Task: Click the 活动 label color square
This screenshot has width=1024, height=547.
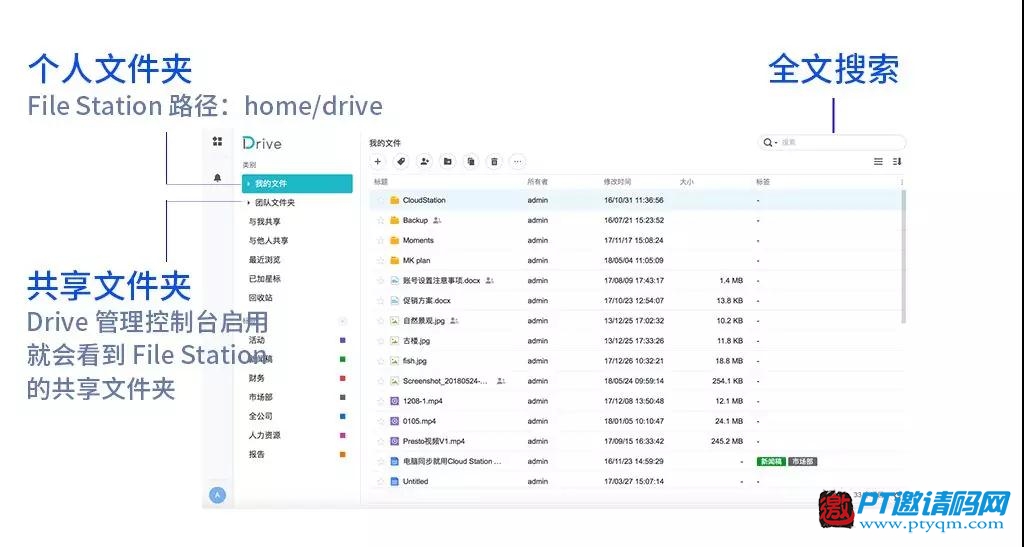Action: point(343,340)
